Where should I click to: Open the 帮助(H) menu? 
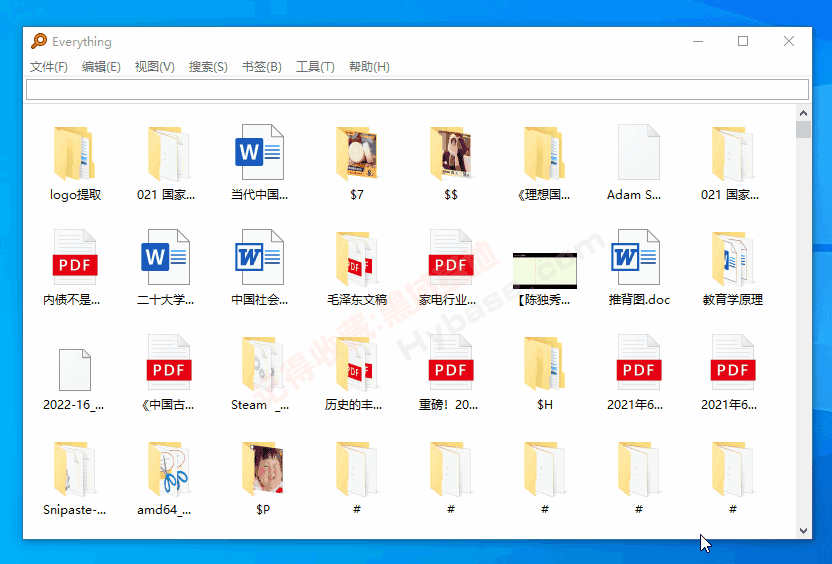[369, 67]
